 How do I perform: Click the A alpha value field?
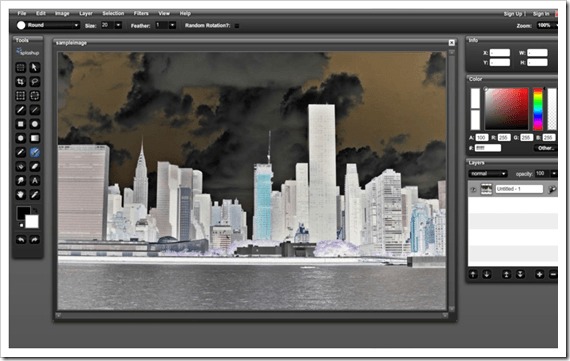482,137
